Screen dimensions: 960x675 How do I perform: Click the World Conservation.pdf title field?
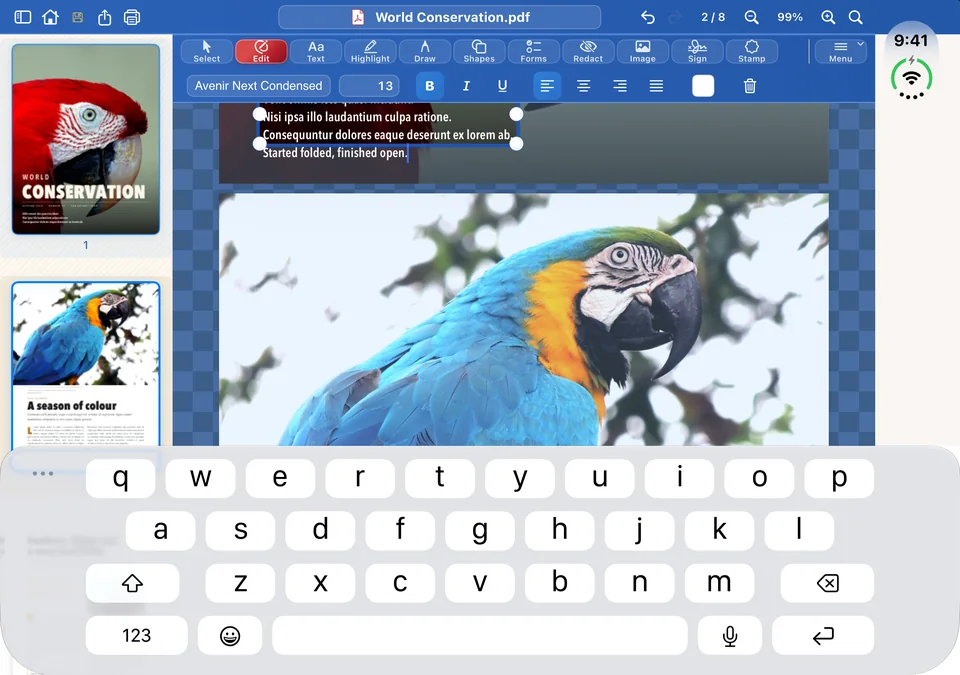click(x=440, y=17)
